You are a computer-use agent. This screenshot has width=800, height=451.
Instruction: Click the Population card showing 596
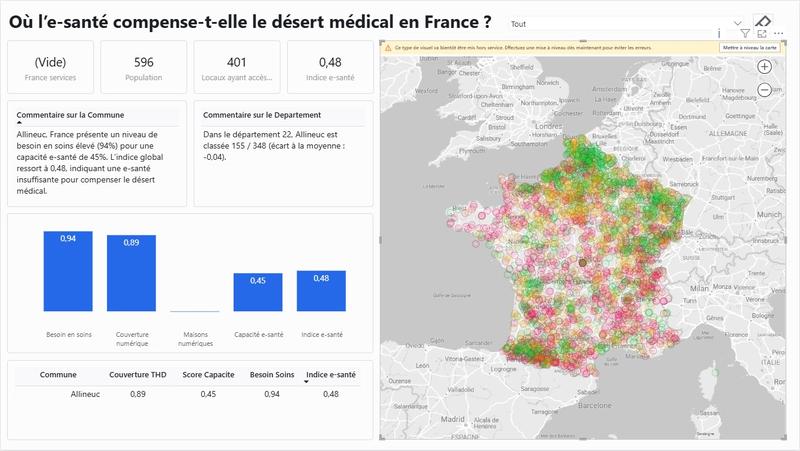tap(143, 67)
